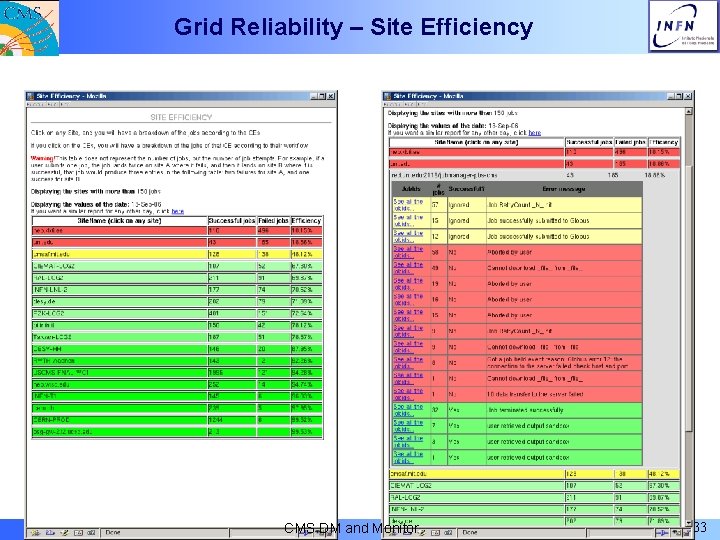Click 'SiteName (click on any site)' header in left window

click(x=119, y=221)
